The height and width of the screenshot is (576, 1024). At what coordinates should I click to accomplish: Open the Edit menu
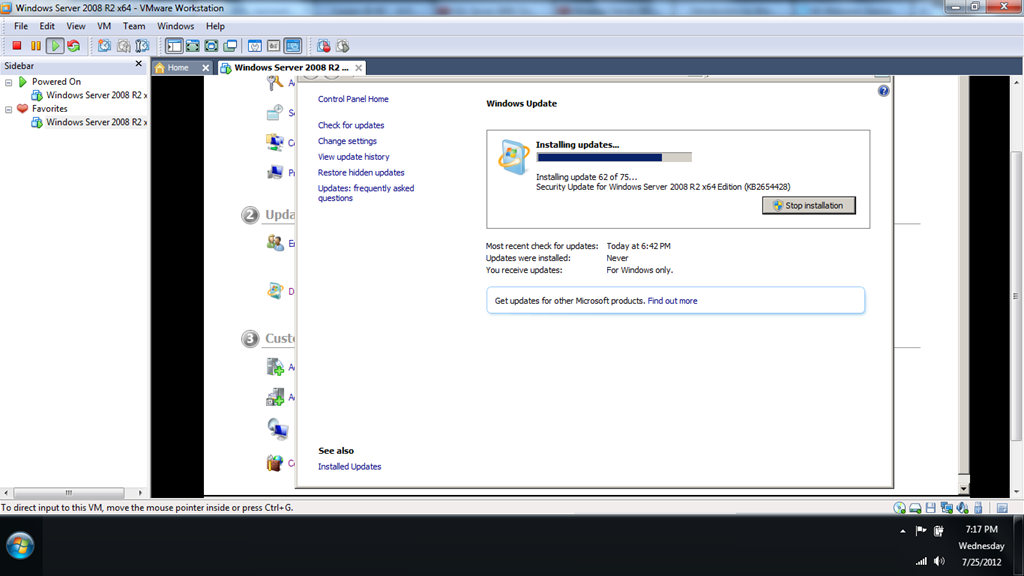(x=47, y=26)
